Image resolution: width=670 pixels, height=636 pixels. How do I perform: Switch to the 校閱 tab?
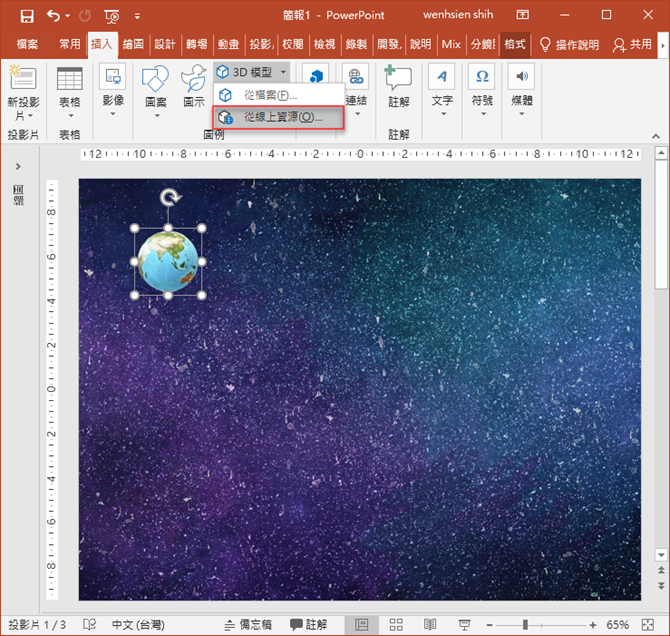293,44
